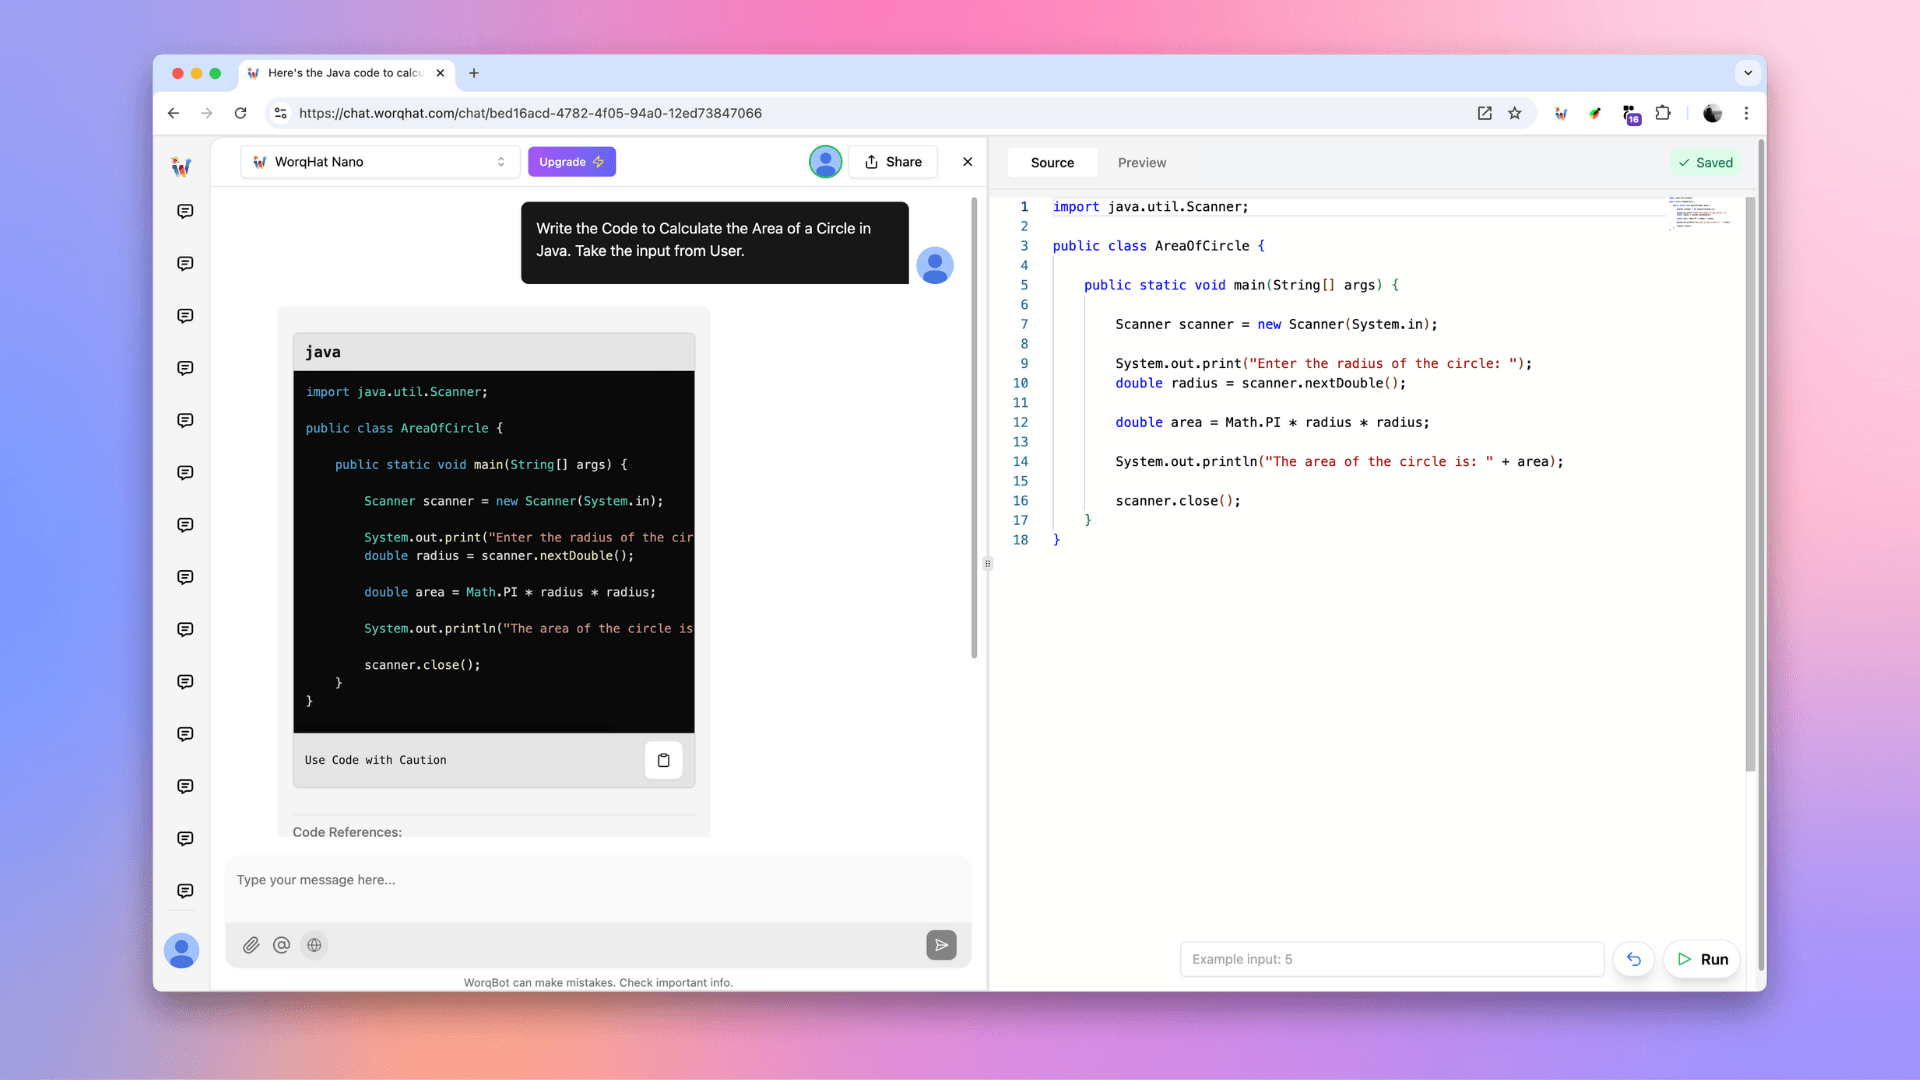This screenshot has height=1080, width=1920.
Task: Open the WorqHat Nano model dropdown
Action: [380, 162]
